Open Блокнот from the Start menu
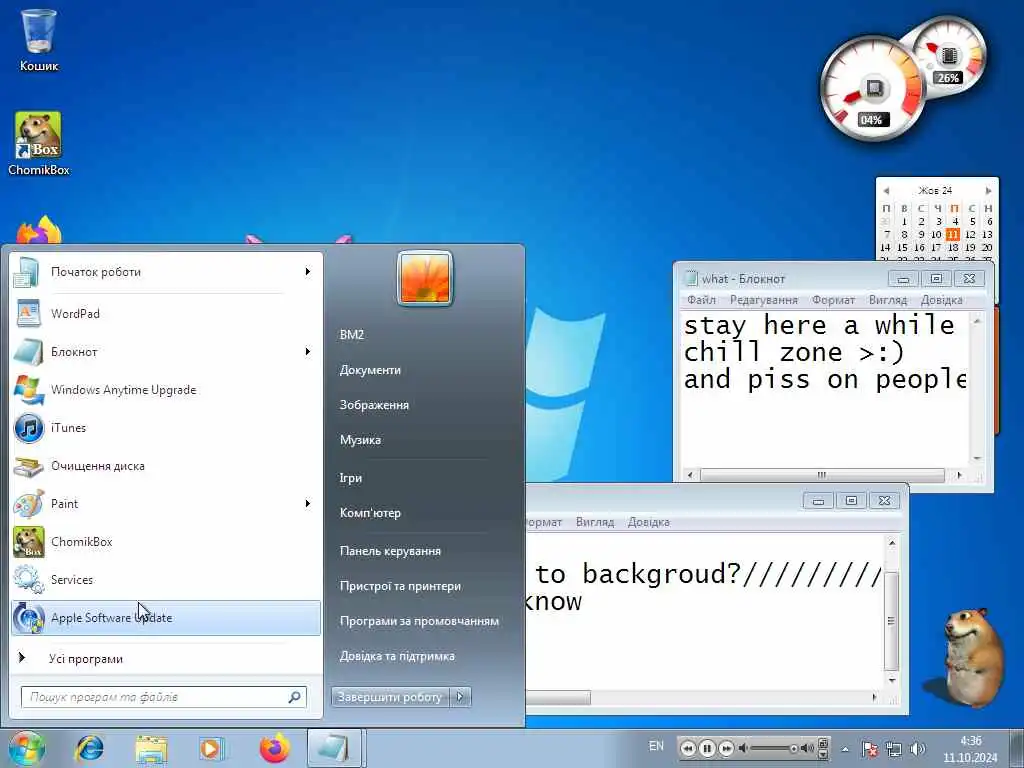Screen dimensions: 1024x768 point(166,352)
